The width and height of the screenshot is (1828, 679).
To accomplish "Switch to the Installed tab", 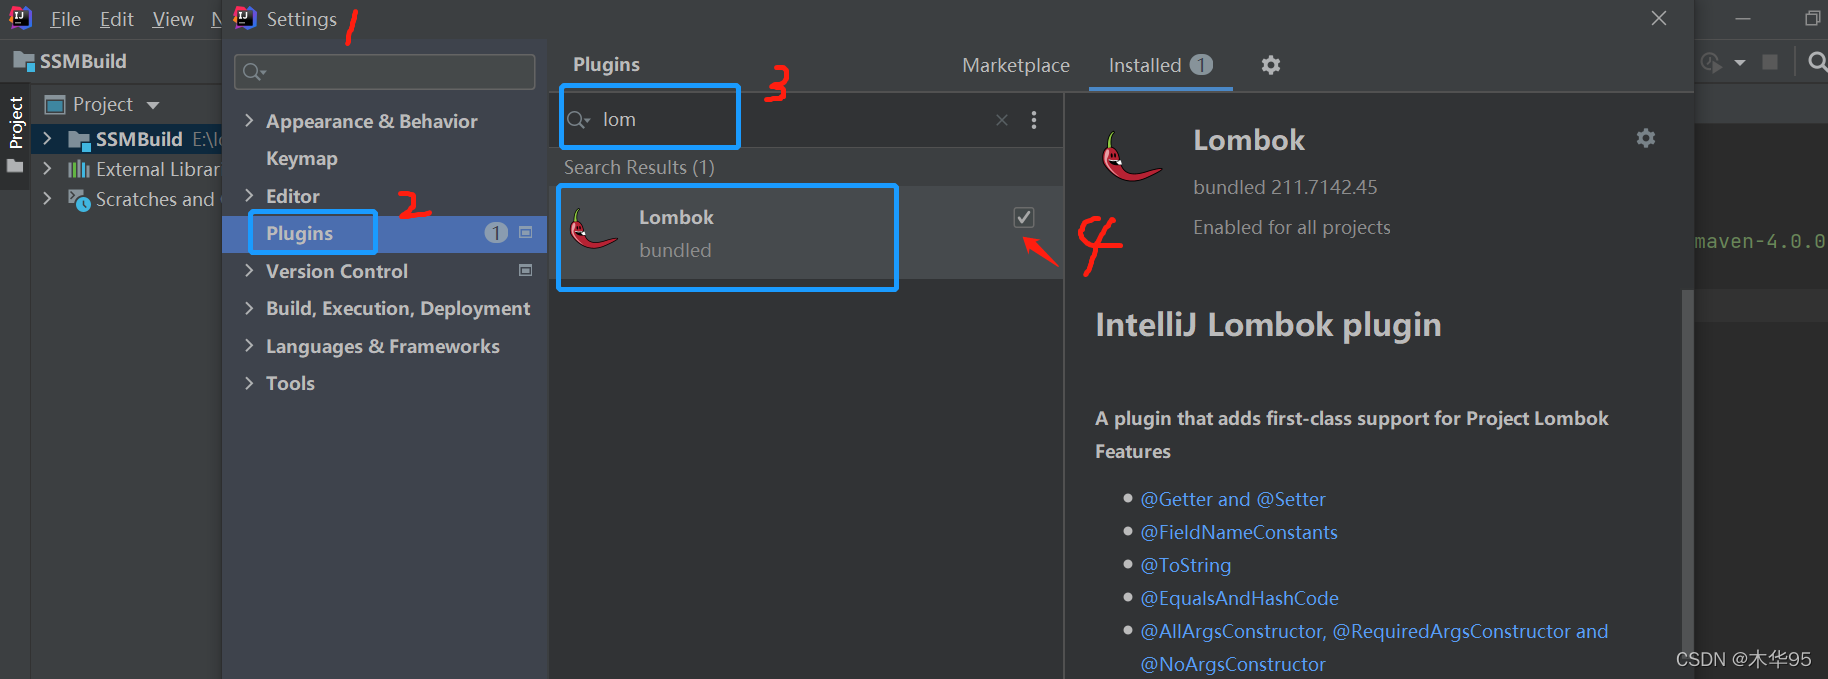I will tap(1160, 65).
